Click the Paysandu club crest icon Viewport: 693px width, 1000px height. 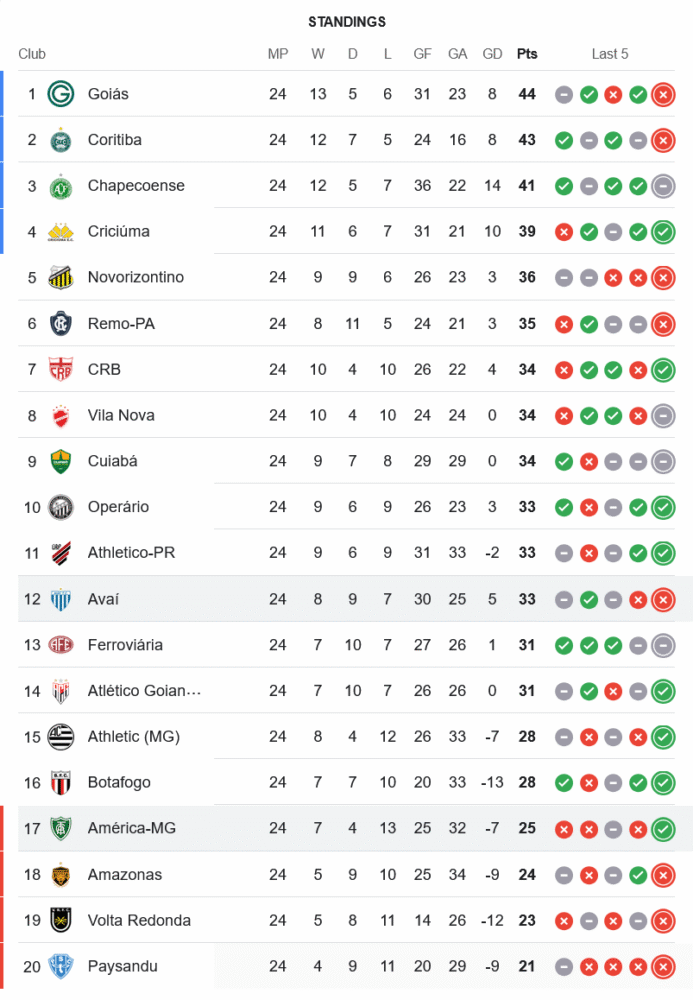61,967
